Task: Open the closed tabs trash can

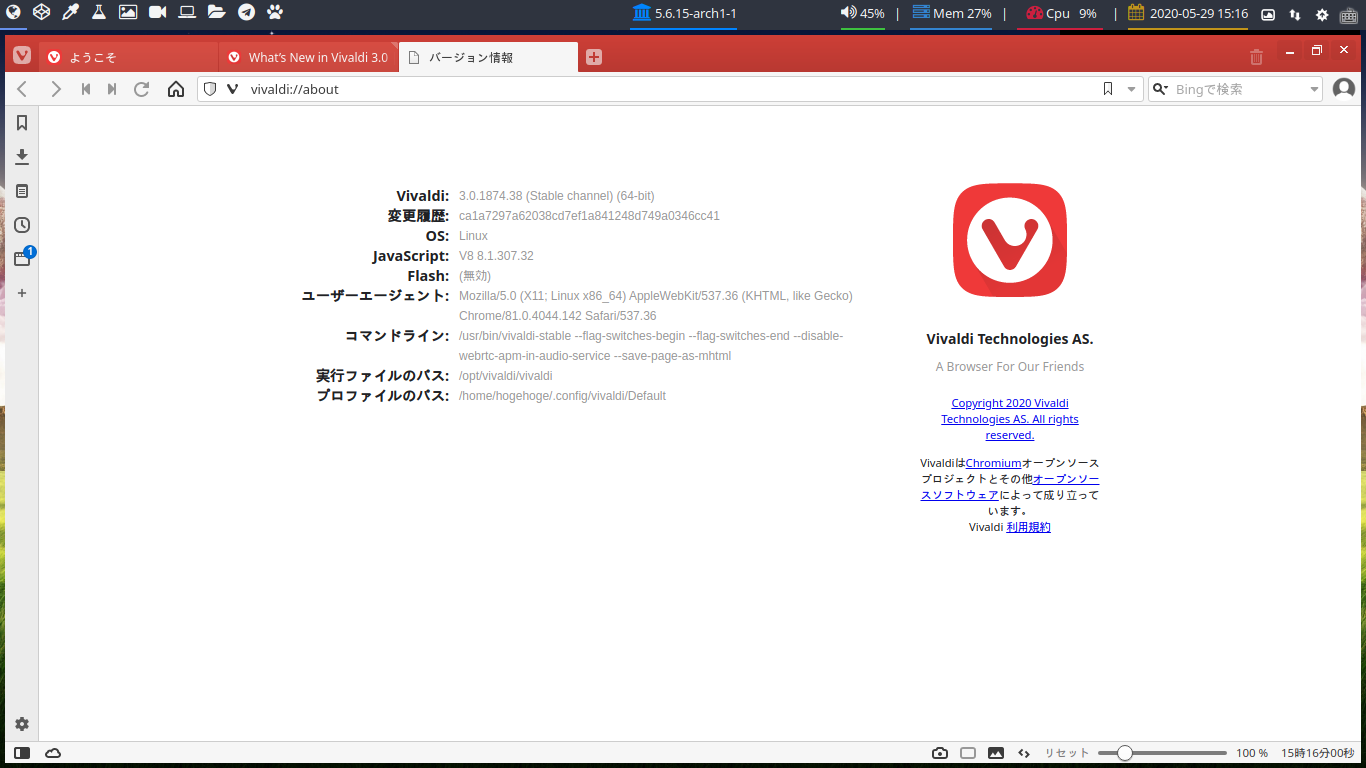Action: click(x=1256, y=57)
